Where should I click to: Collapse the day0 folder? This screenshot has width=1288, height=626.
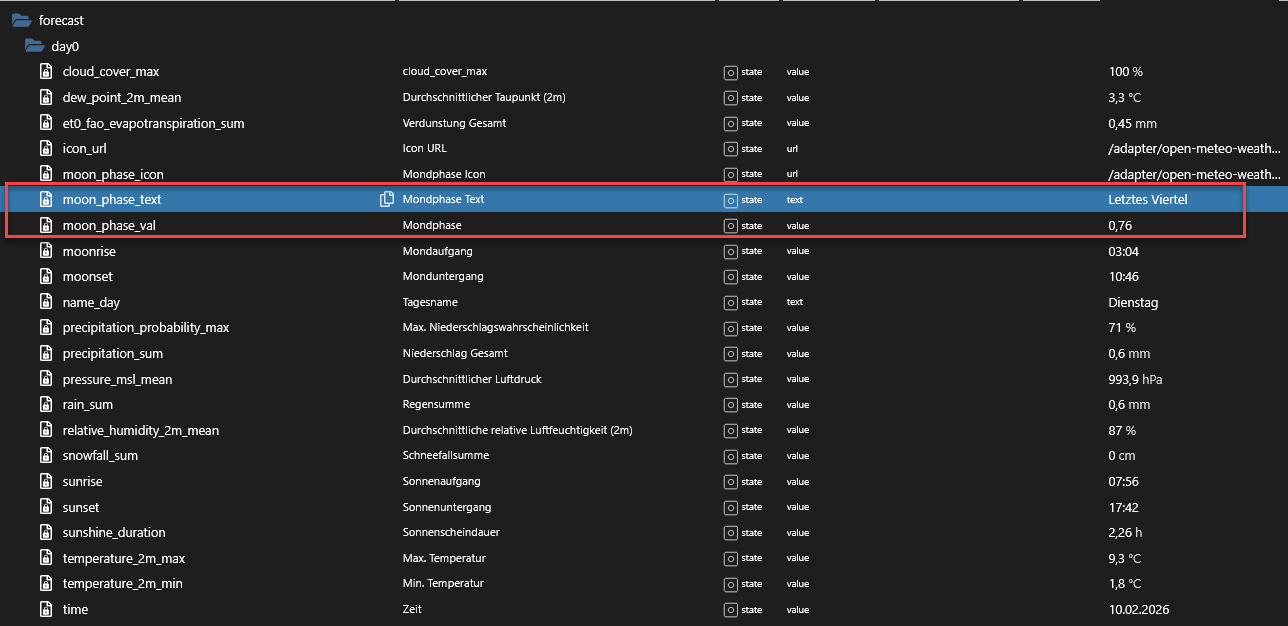pyautogui.click(x=34, y=46)
